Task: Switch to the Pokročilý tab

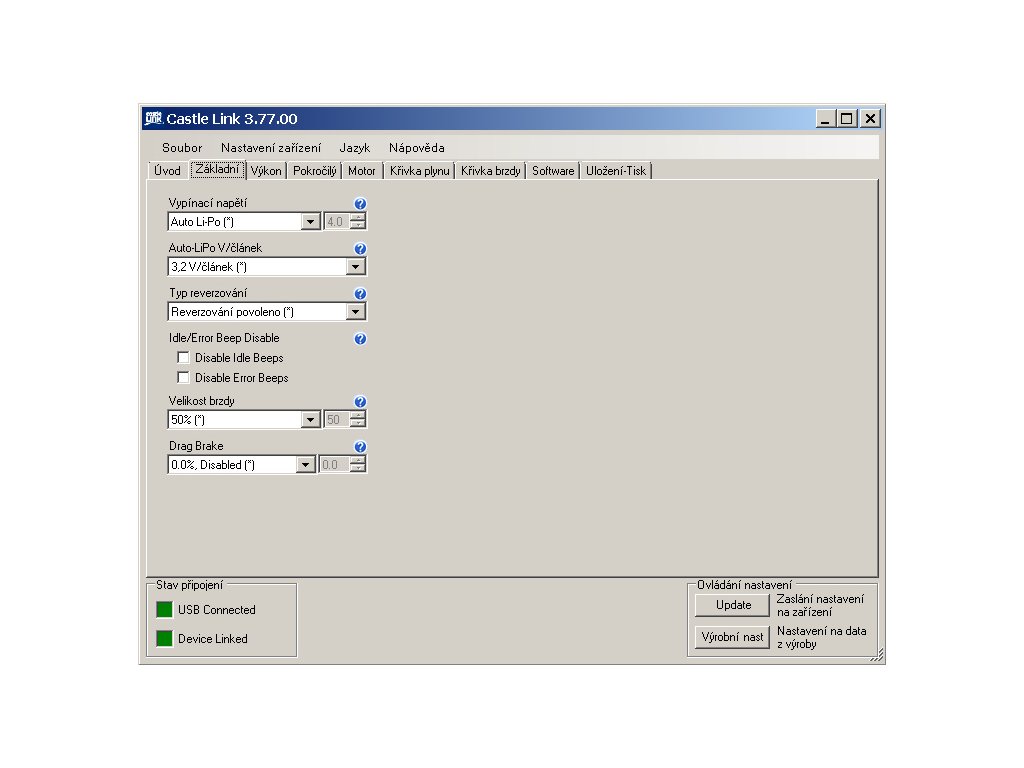Action: coord(315,170)
